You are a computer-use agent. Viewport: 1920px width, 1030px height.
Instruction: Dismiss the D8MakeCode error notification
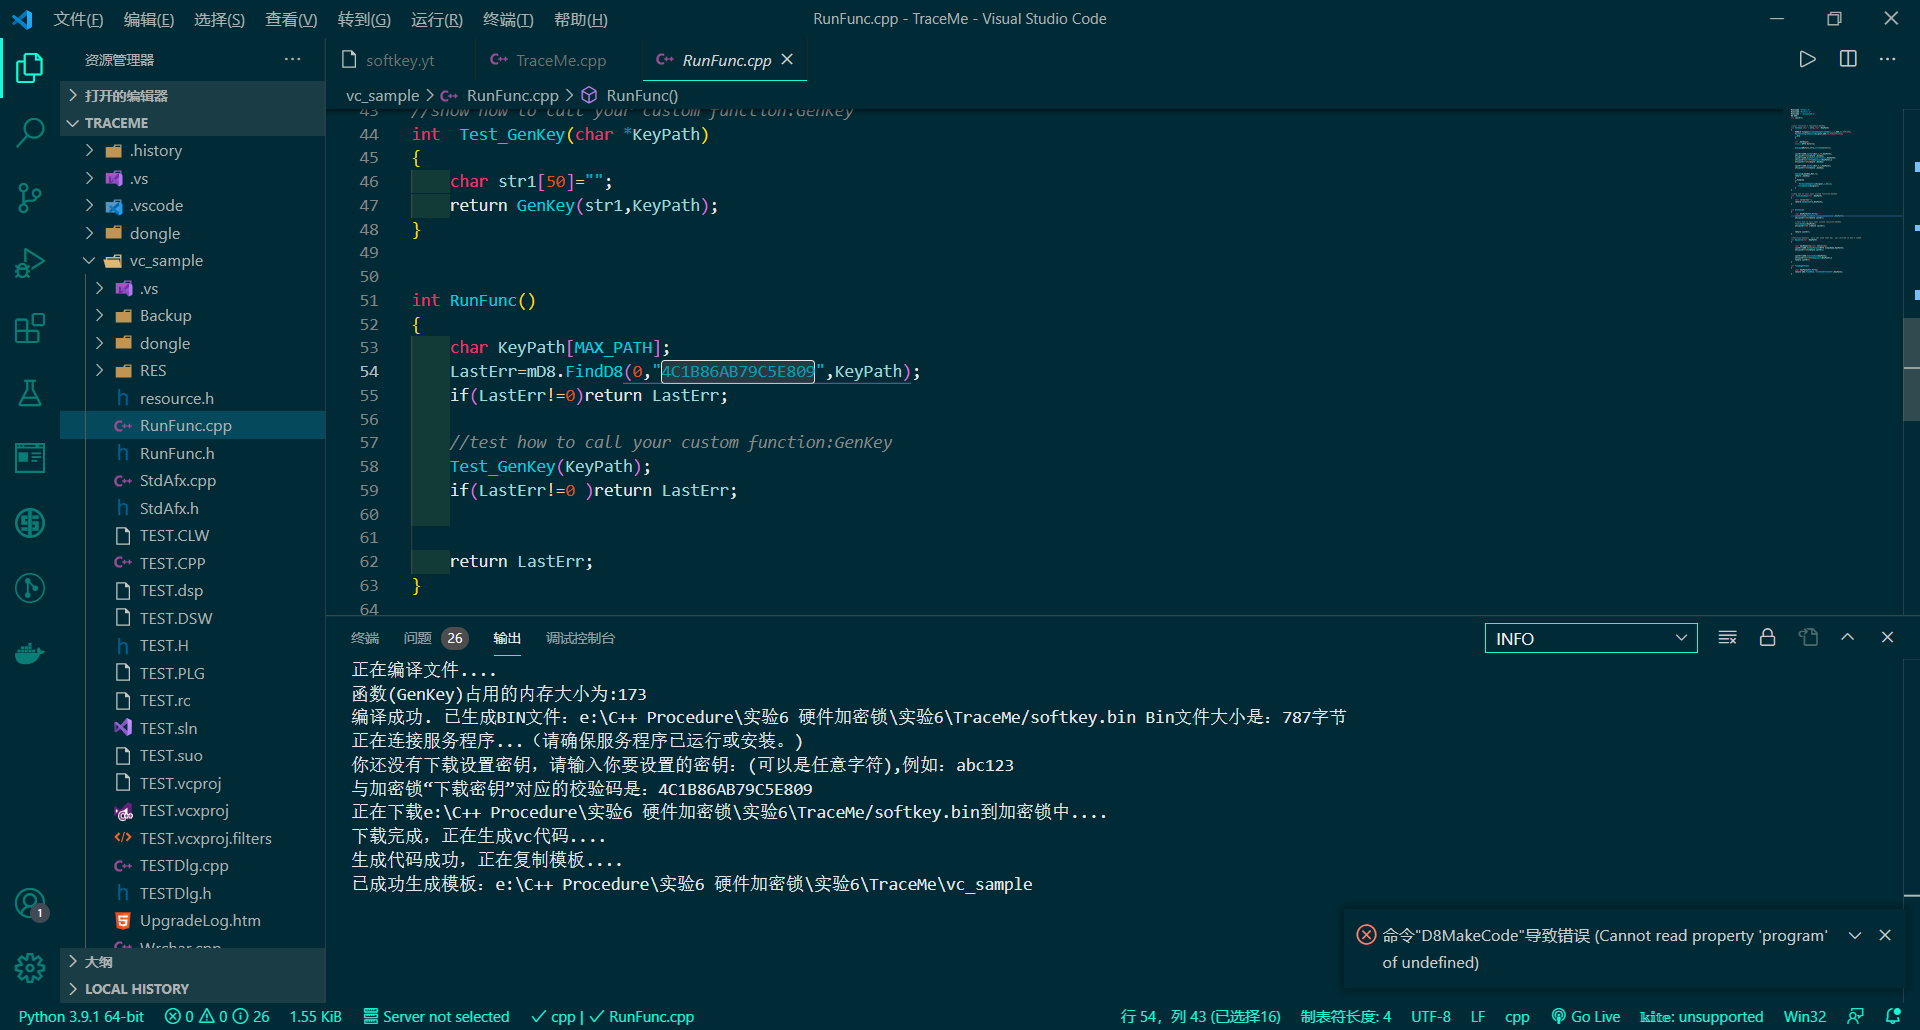tap(1885, 935)
